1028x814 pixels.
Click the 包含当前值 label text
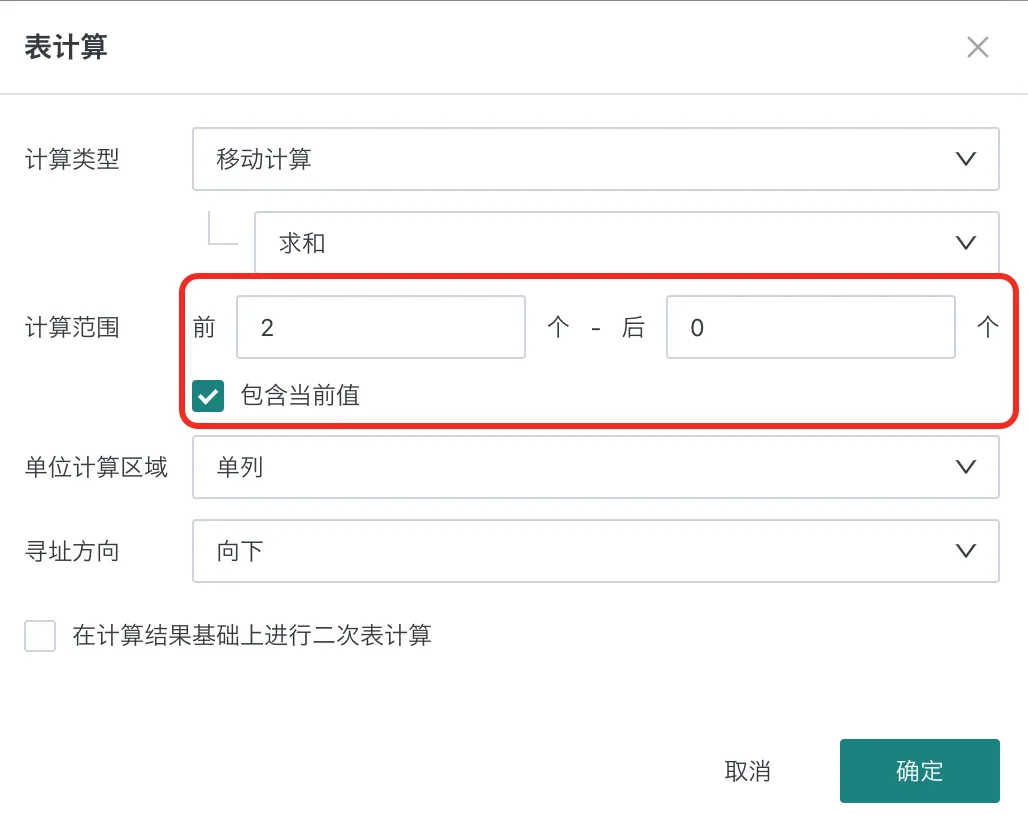300,395
